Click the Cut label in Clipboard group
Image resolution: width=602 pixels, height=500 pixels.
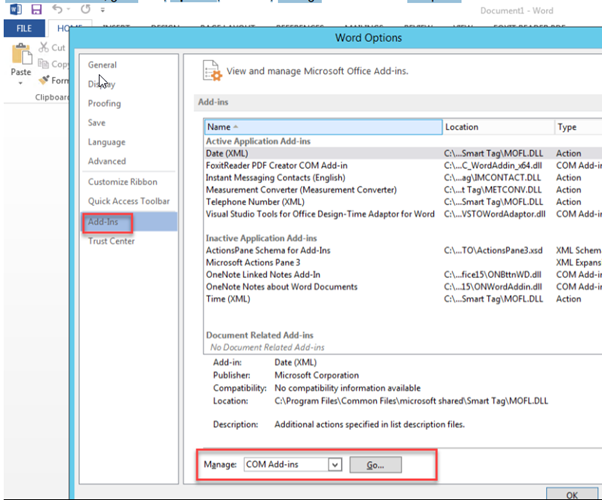58,48
